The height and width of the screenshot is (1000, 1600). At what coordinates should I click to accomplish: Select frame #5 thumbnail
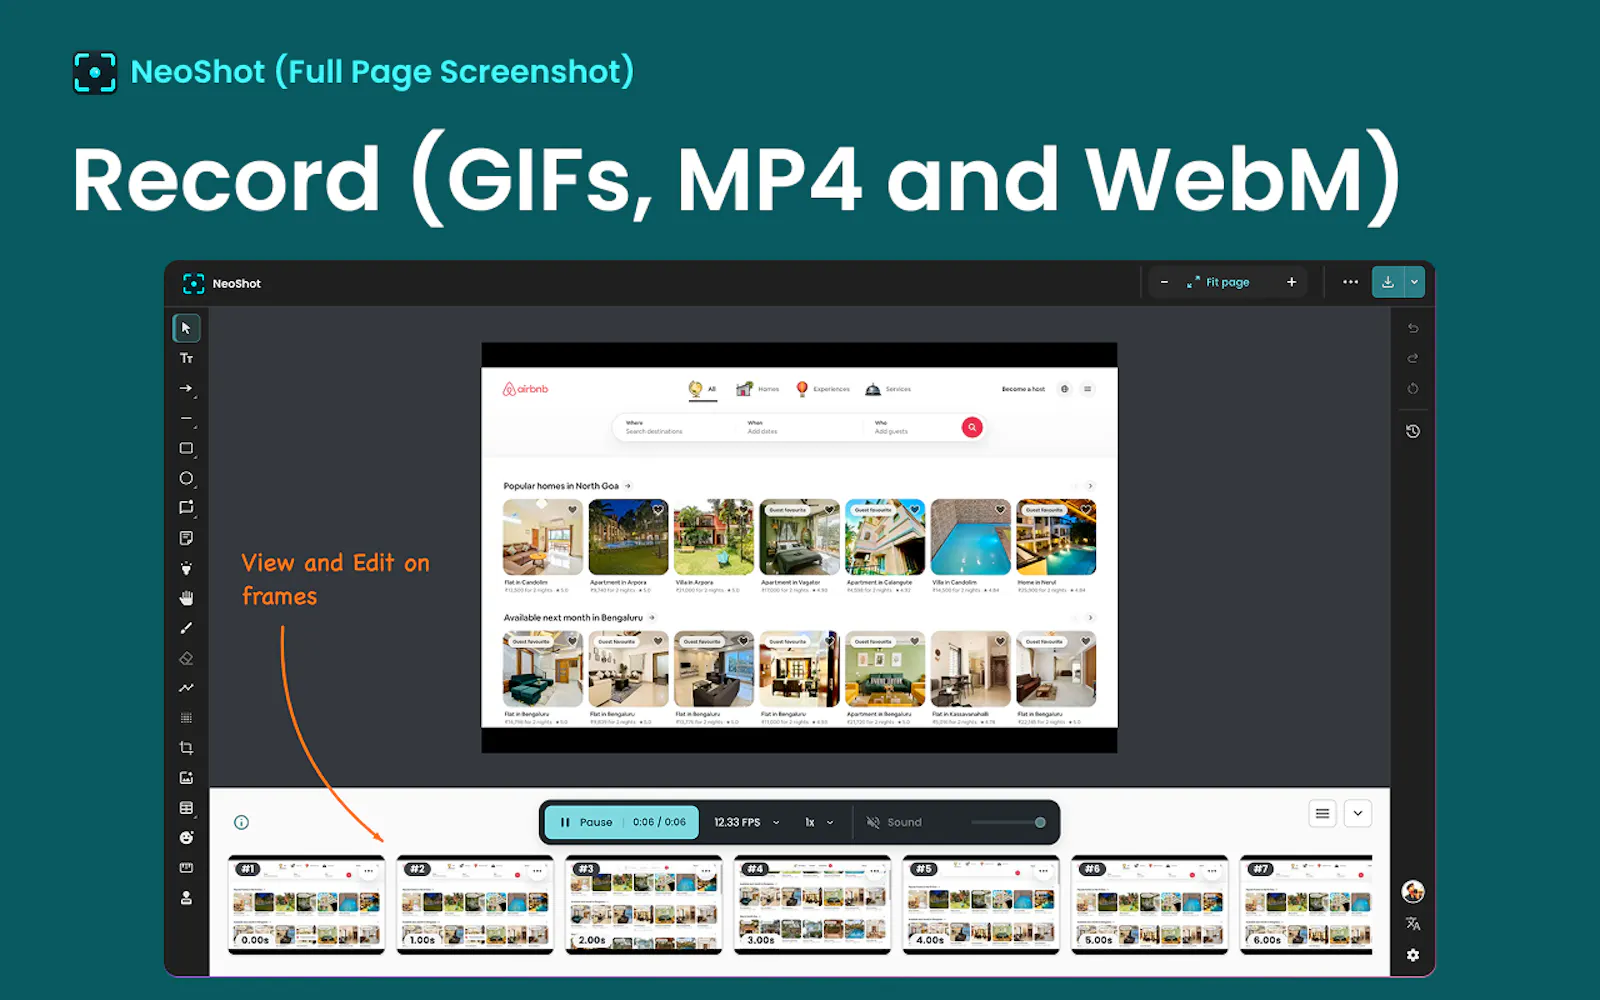pyautogui.click(x=981, y=905)
